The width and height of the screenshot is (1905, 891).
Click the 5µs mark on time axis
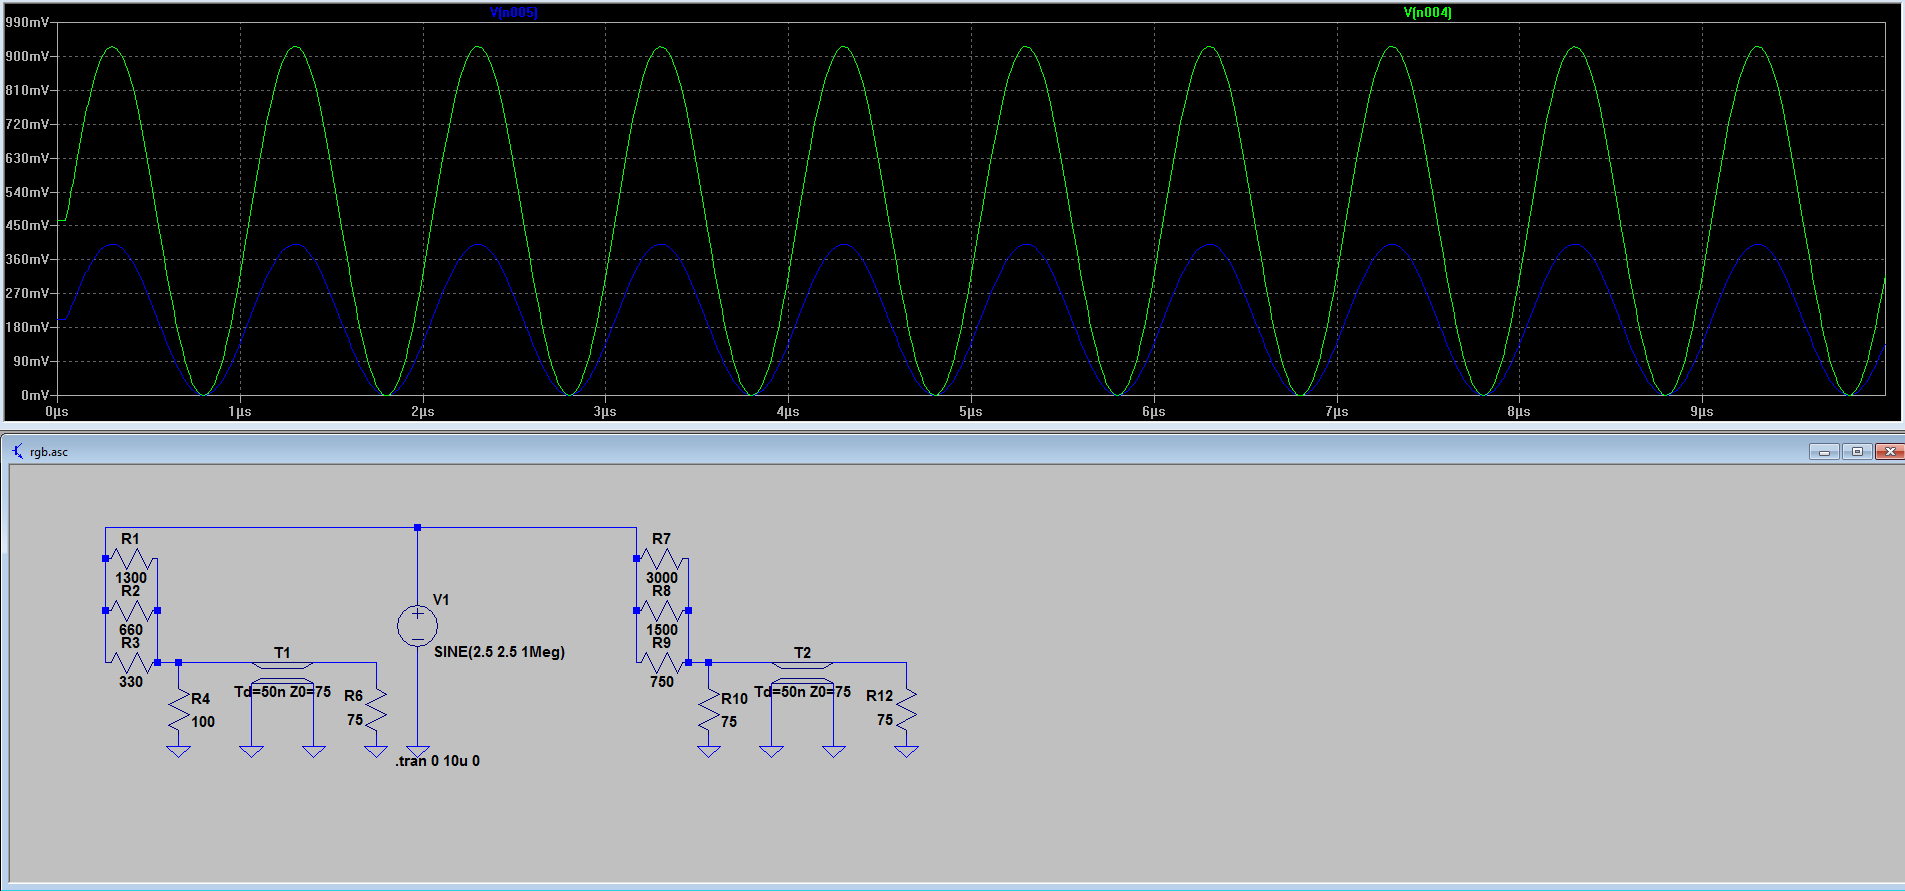[970, 411]
